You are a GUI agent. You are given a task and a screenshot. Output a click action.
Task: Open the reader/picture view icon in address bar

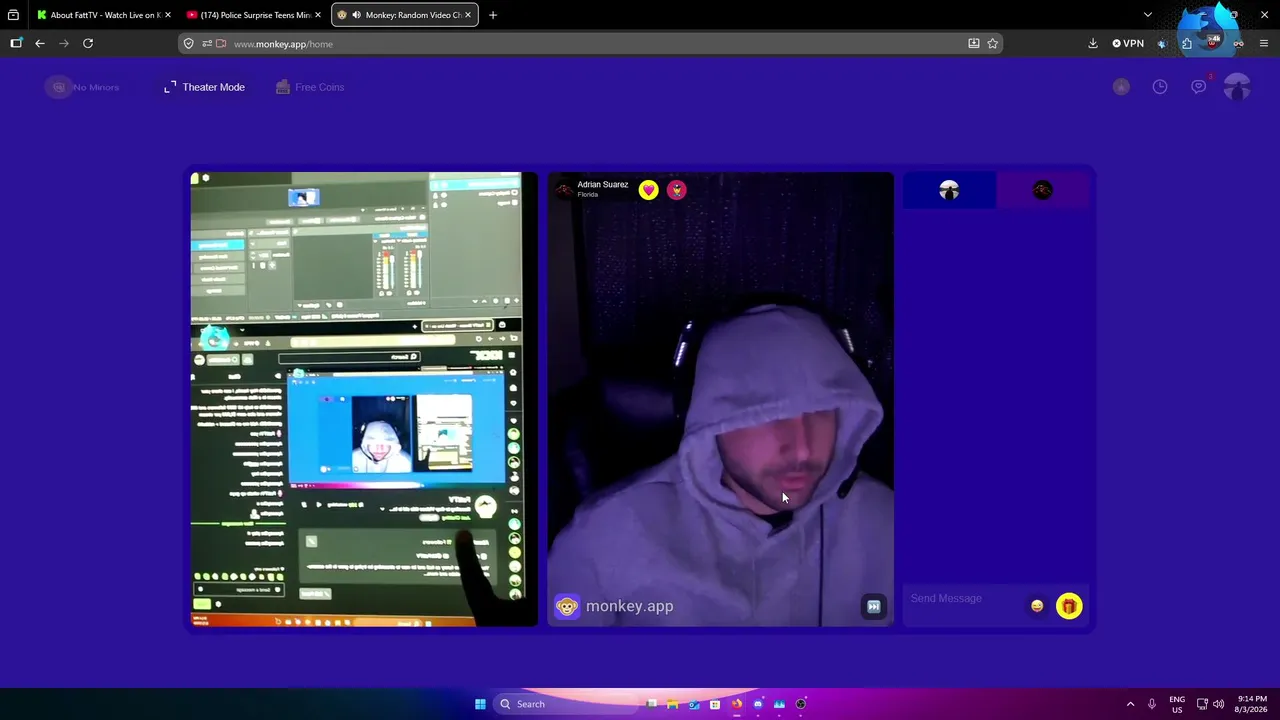coord(974,44)
